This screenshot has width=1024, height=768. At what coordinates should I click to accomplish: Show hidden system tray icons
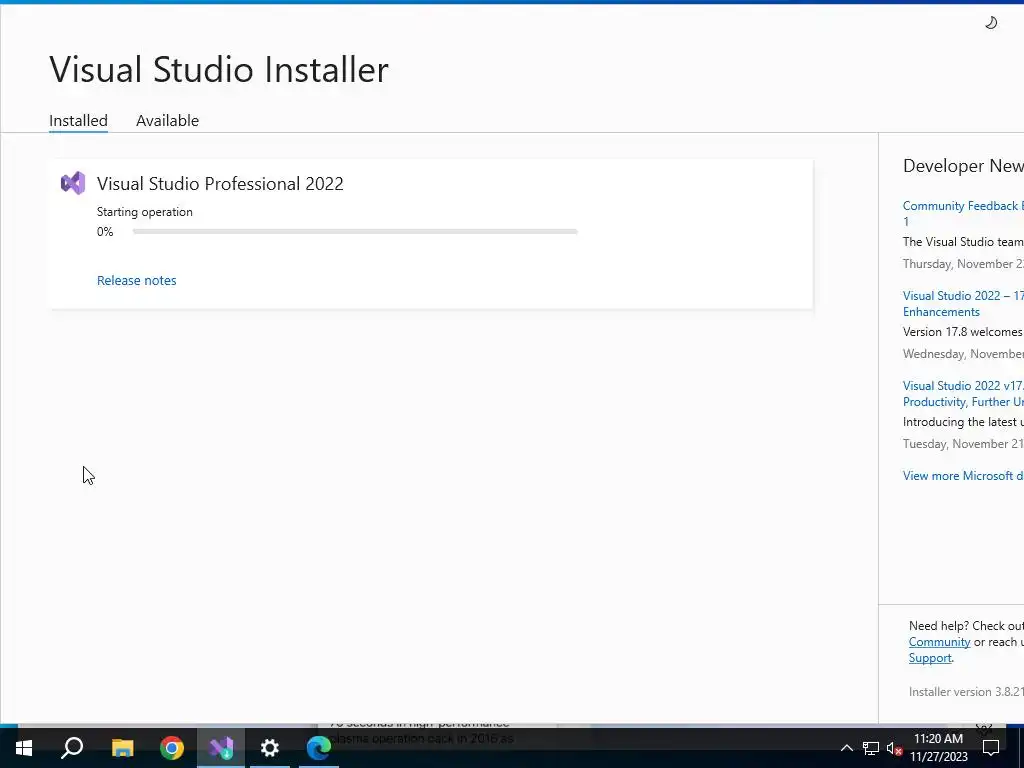click(x=846, y=748)
